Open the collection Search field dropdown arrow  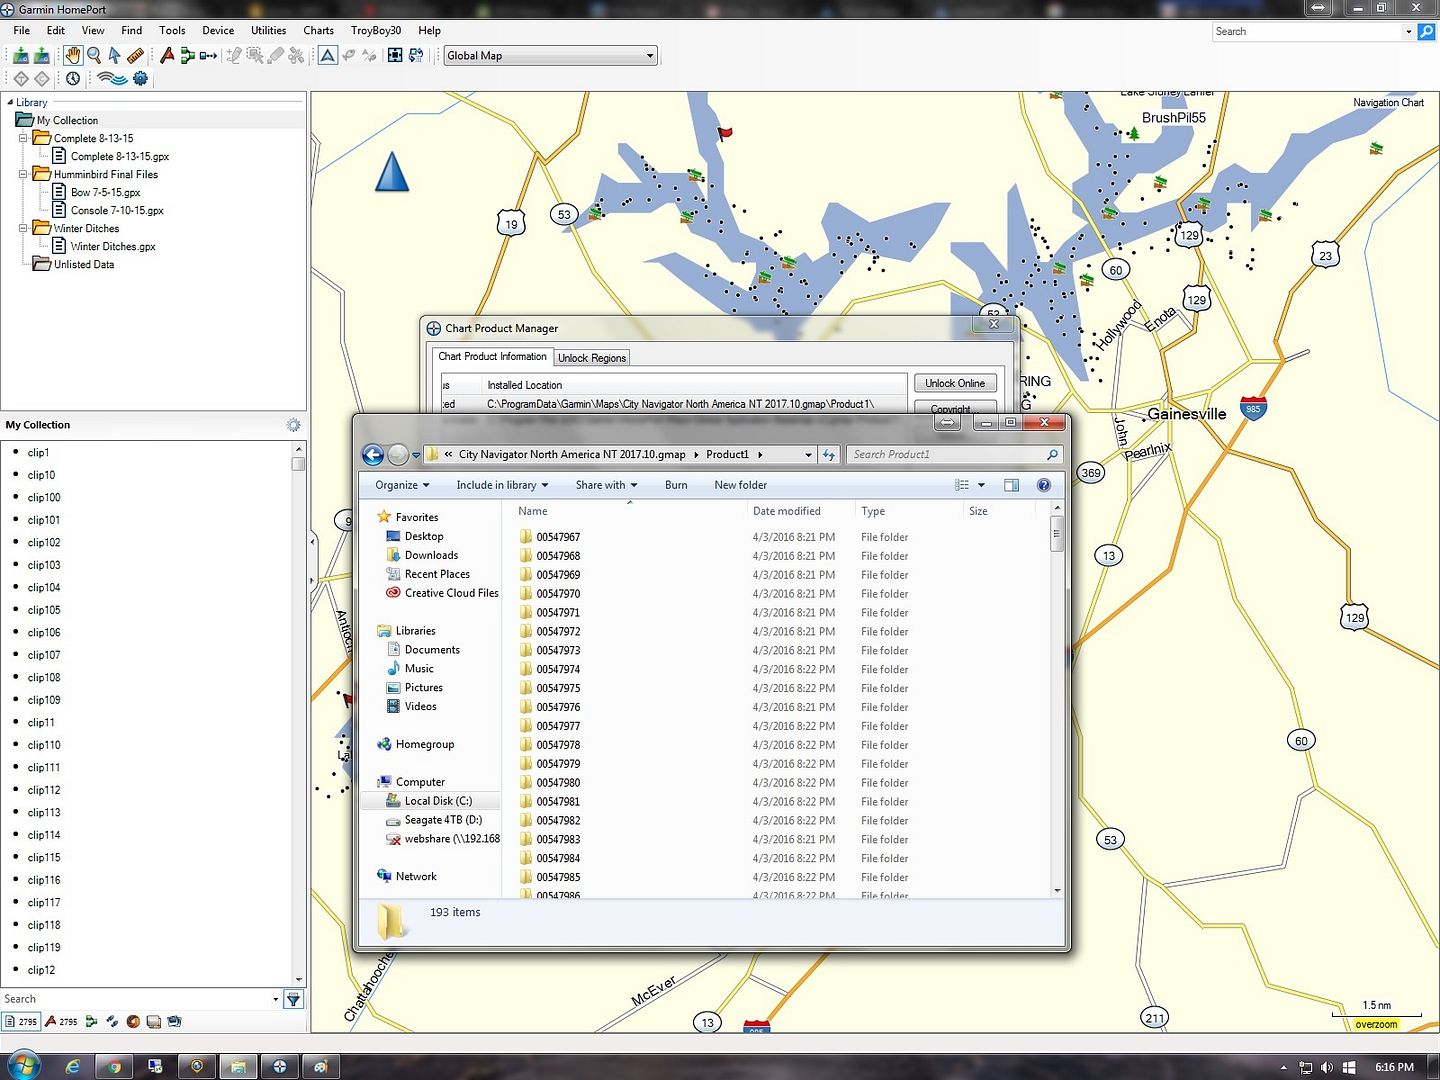[275, 999]
